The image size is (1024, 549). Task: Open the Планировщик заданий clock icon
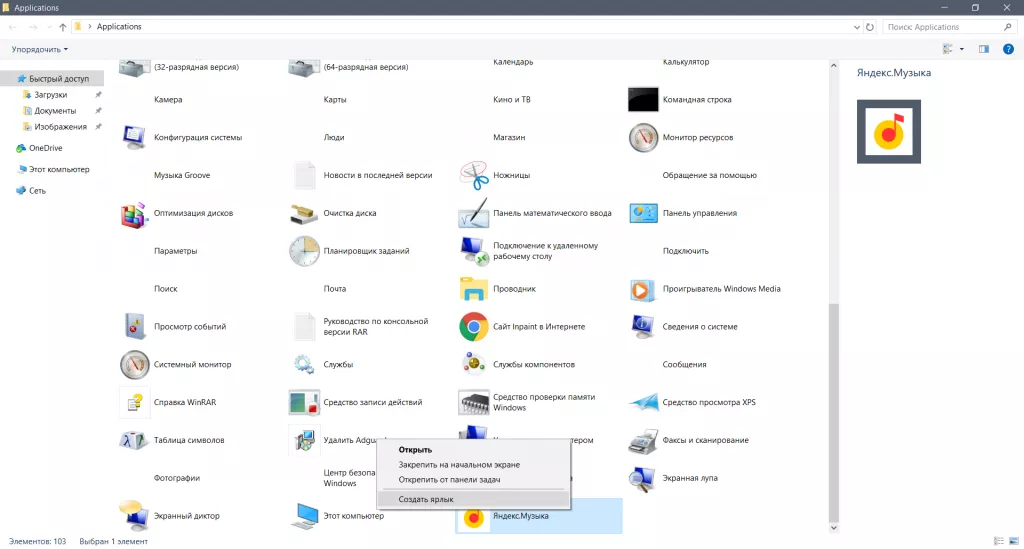(x=304, y=252)
